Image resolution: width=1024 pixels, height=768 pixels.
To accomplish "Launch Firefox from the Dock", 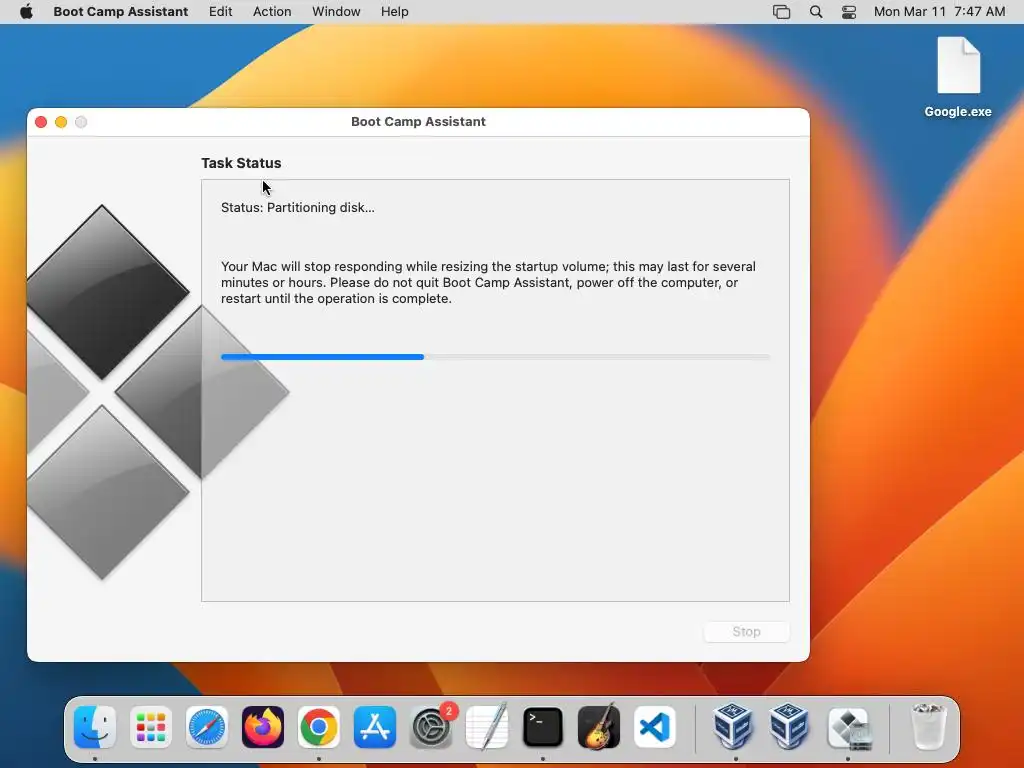I will 263,727.
